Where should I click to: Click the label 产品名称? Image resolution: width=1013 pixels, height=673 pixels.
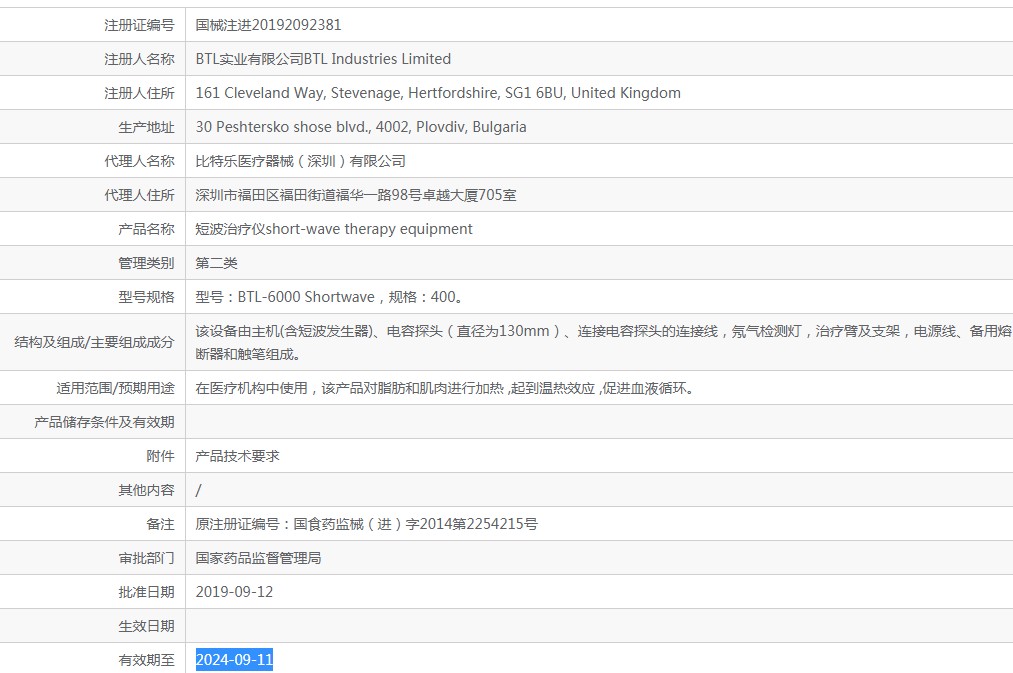pyautogui.click(x=147, y=229)
